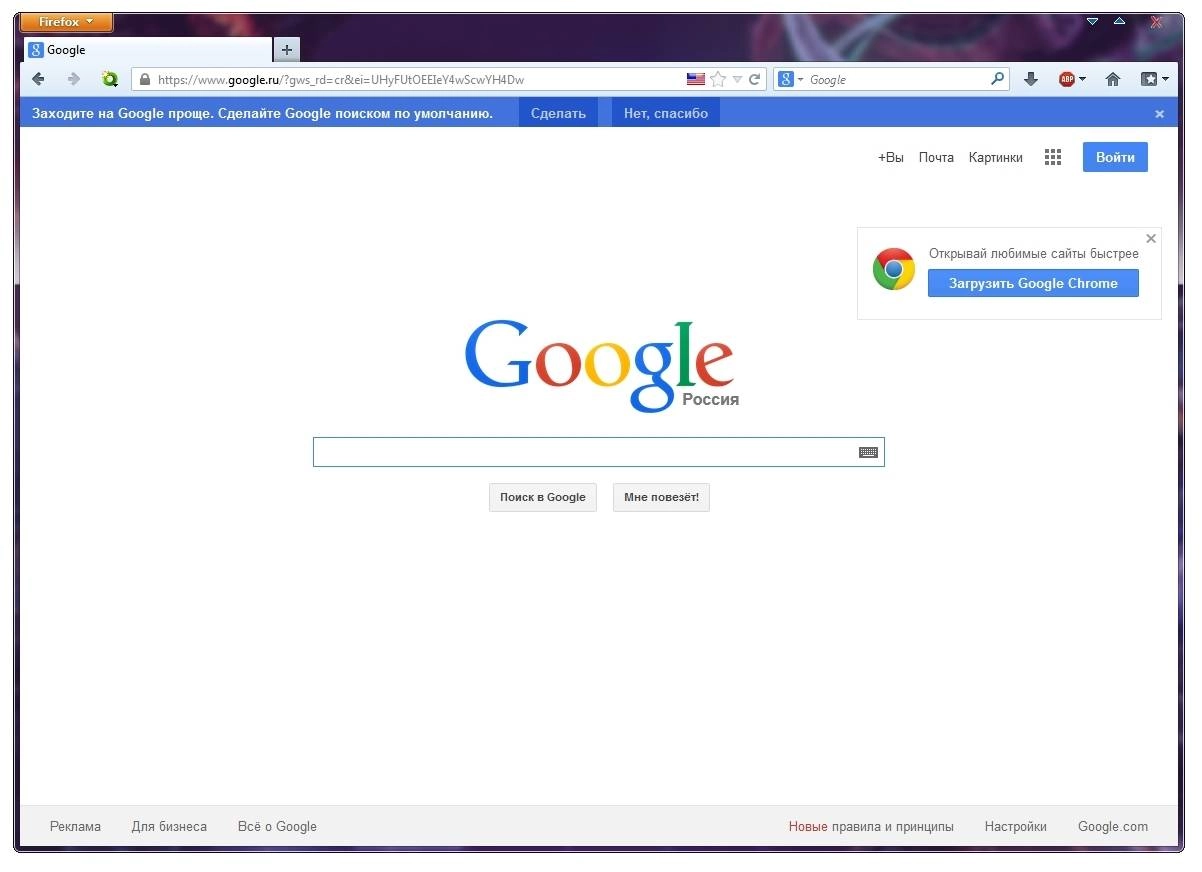Click the Chrome logo in promo
Image resolution: width=1202 pixels, height=872 pixels.
[894, 269]
